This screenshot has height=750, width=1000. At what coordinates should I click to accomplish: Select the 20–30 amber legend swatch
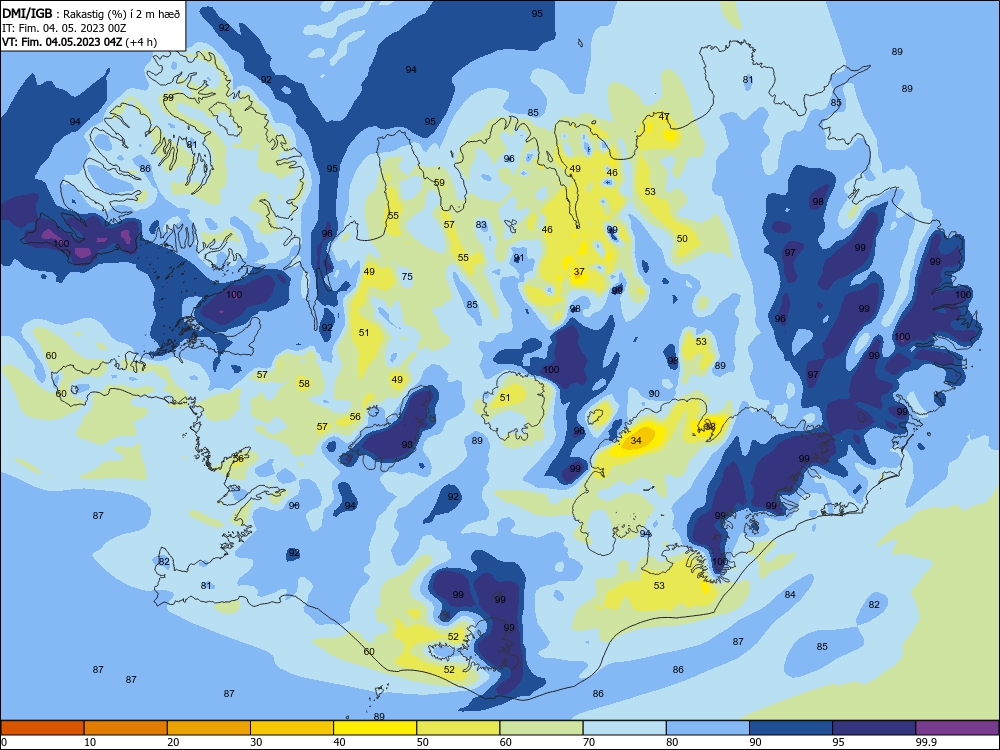[209, 728]
